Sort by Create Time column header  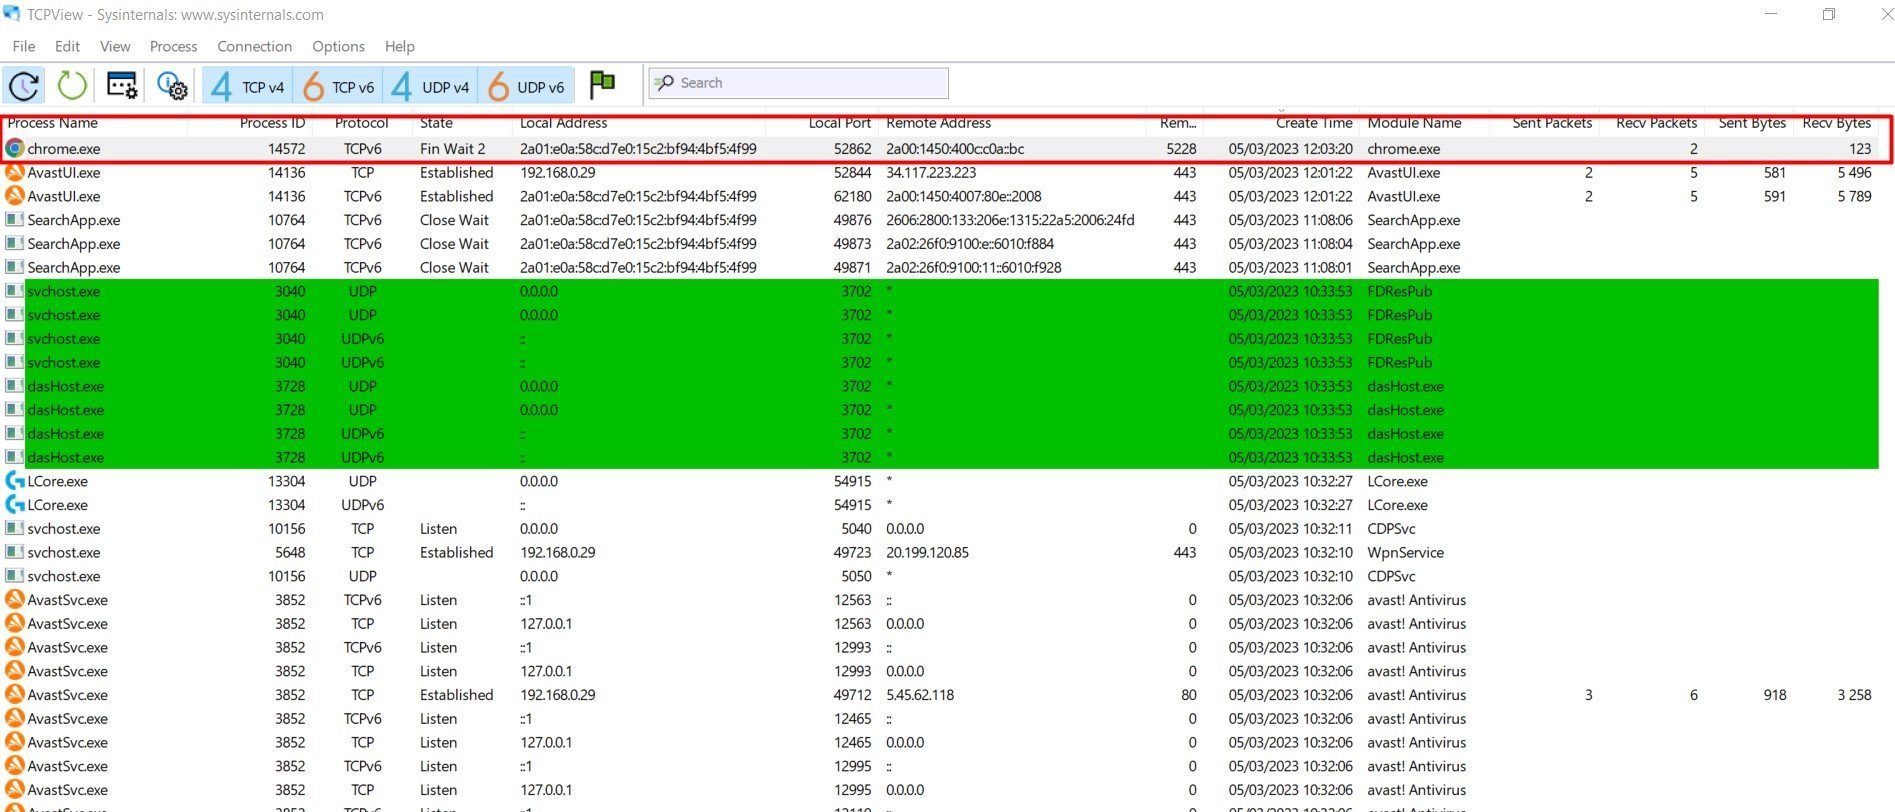1314,123
